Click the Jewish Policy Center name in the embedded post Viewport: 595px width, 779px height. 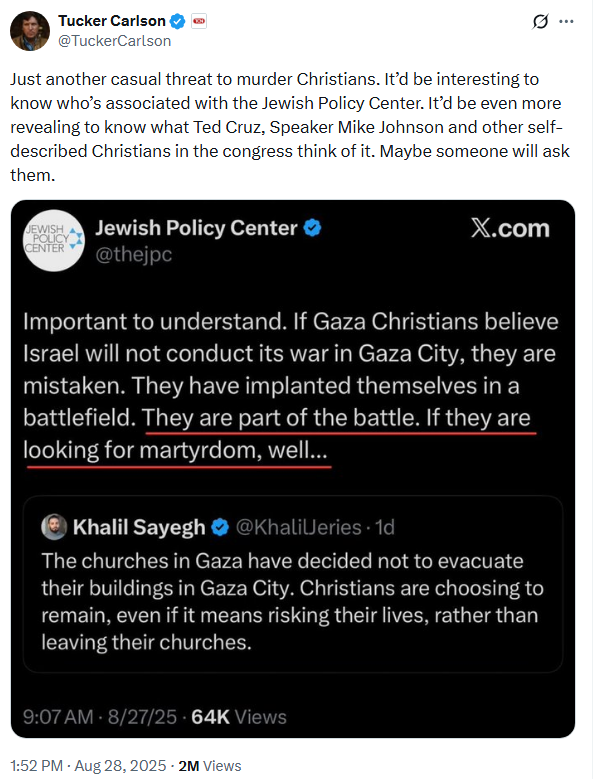tap(196, 228)
